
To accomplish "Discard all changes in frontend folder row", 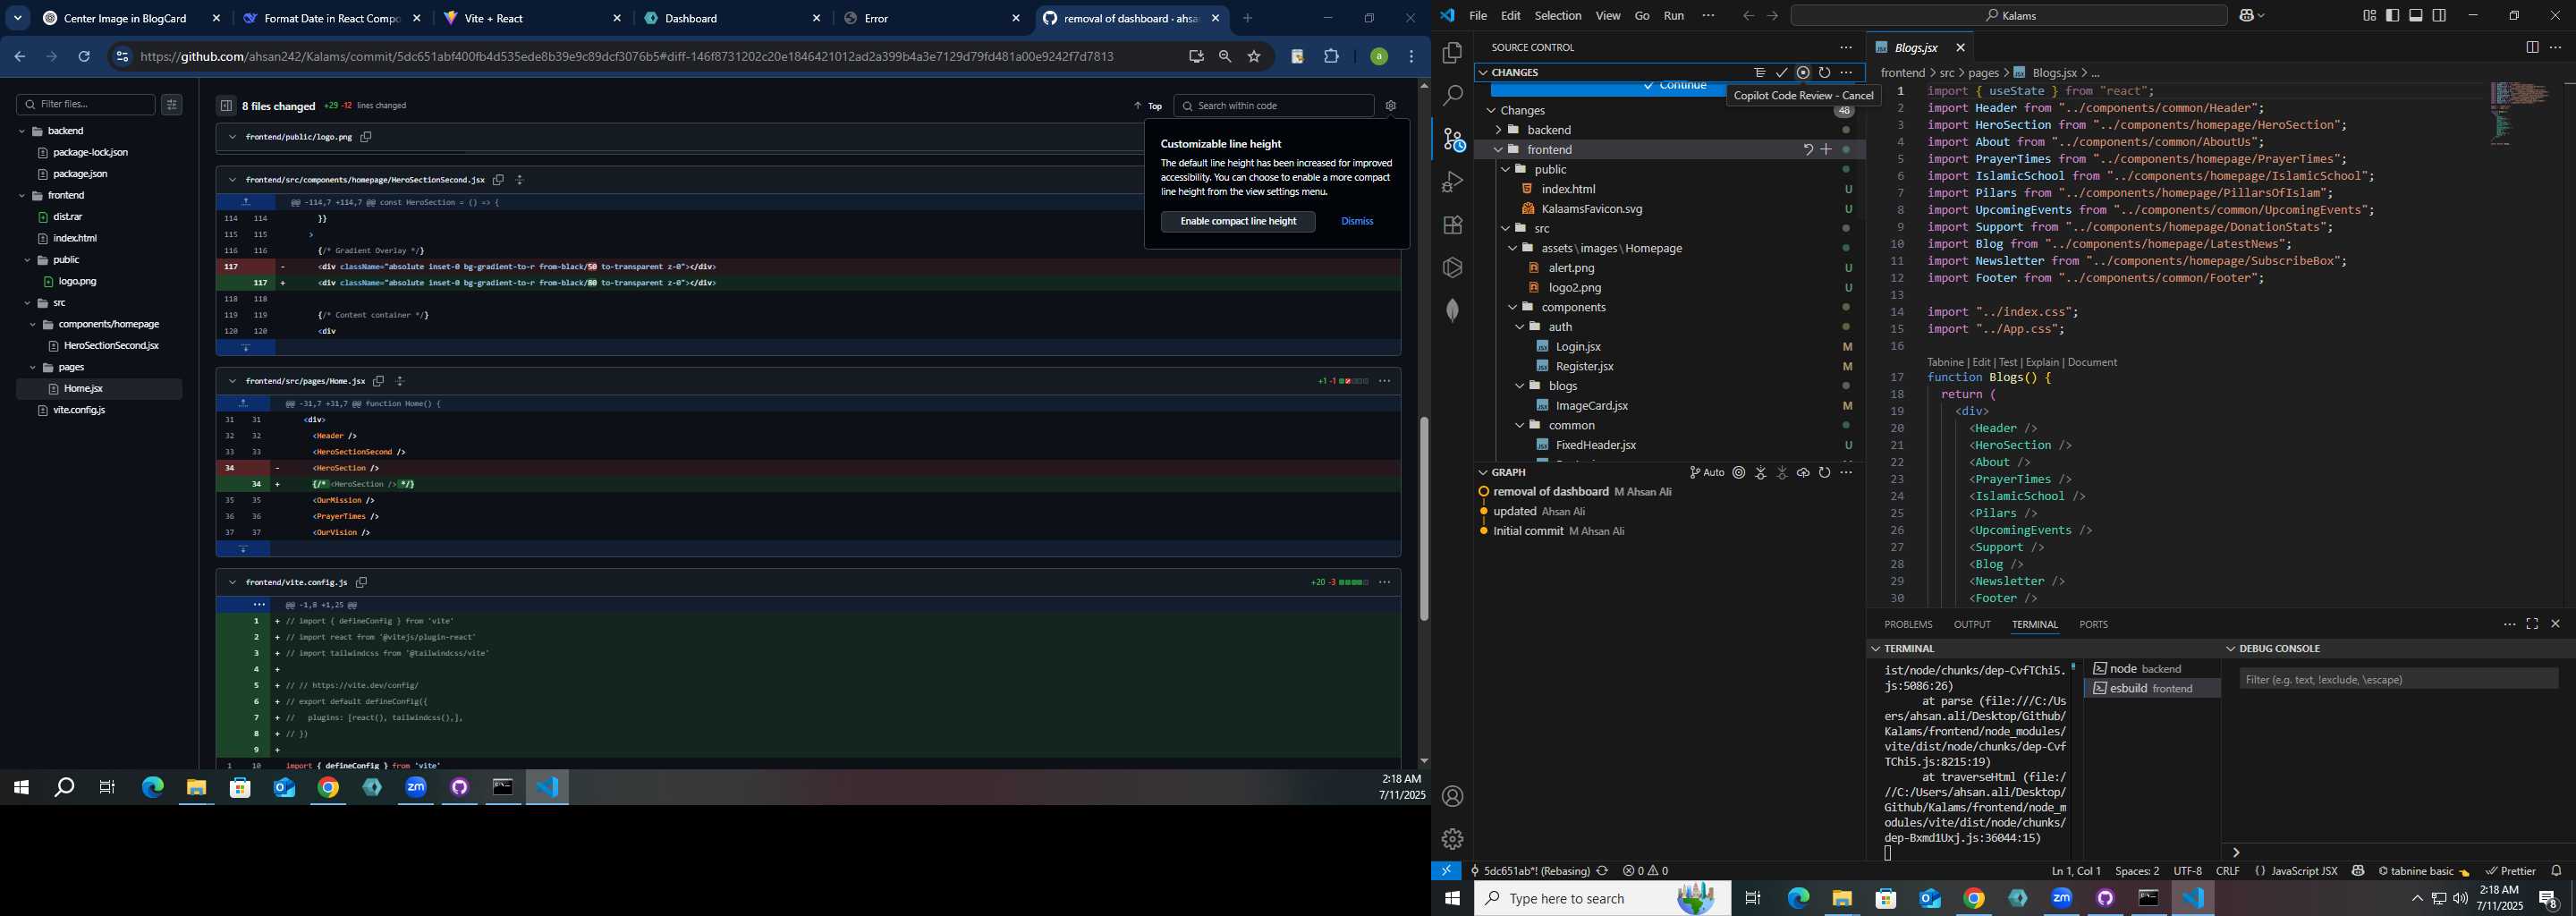I will (x=1807, y=149).
